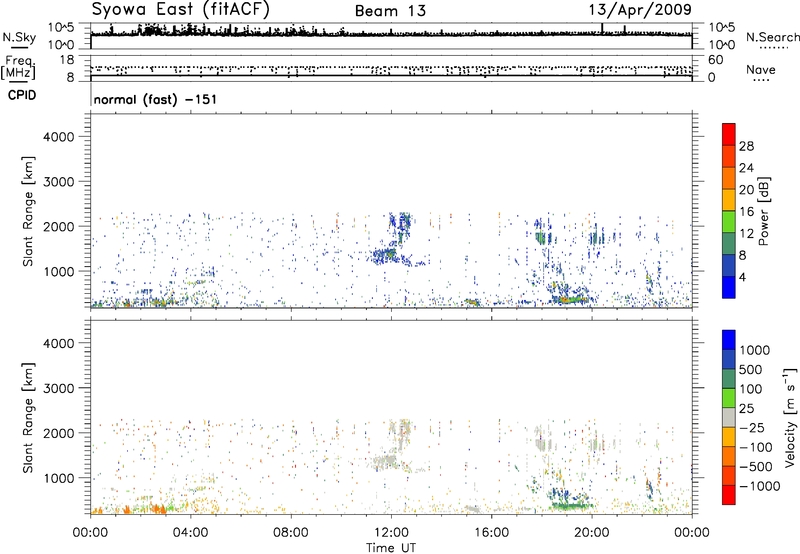Select the "12" Power colorbar value

coord(746,233)
